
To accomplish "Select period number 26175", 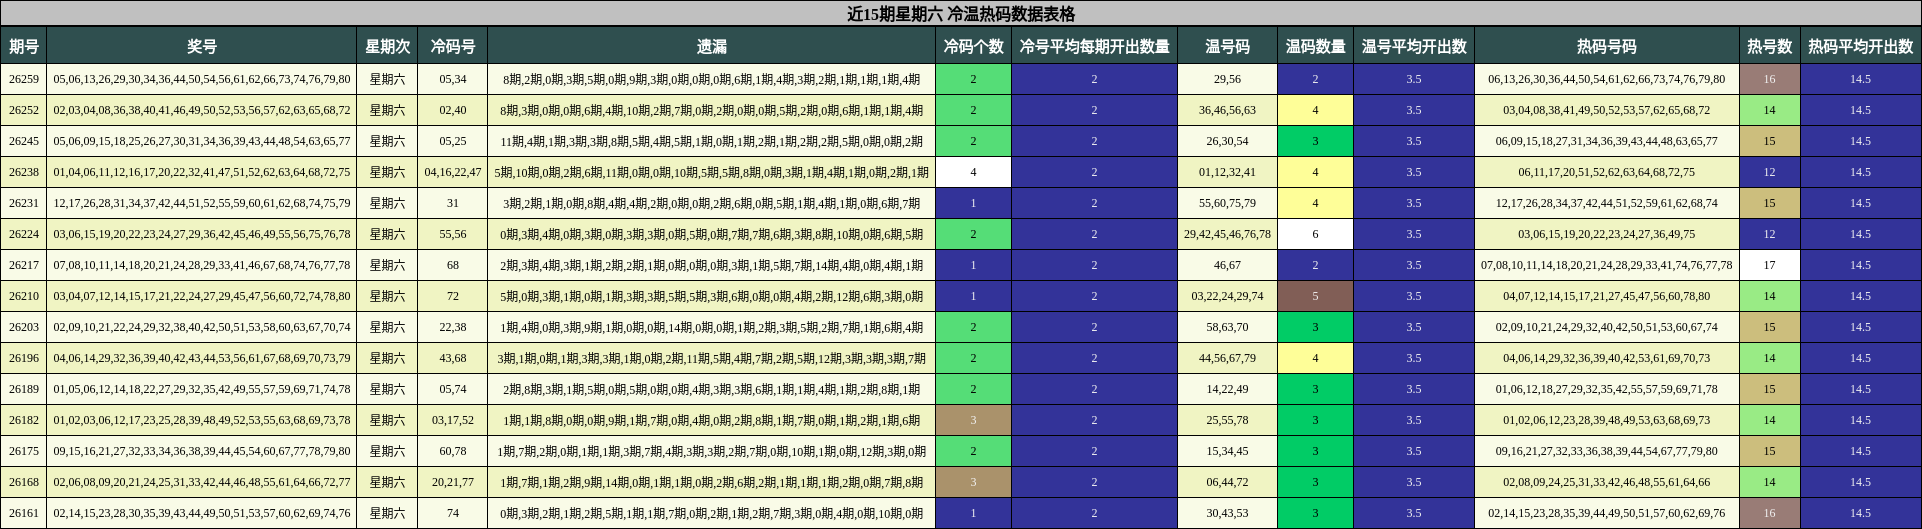I will (24, 451).
